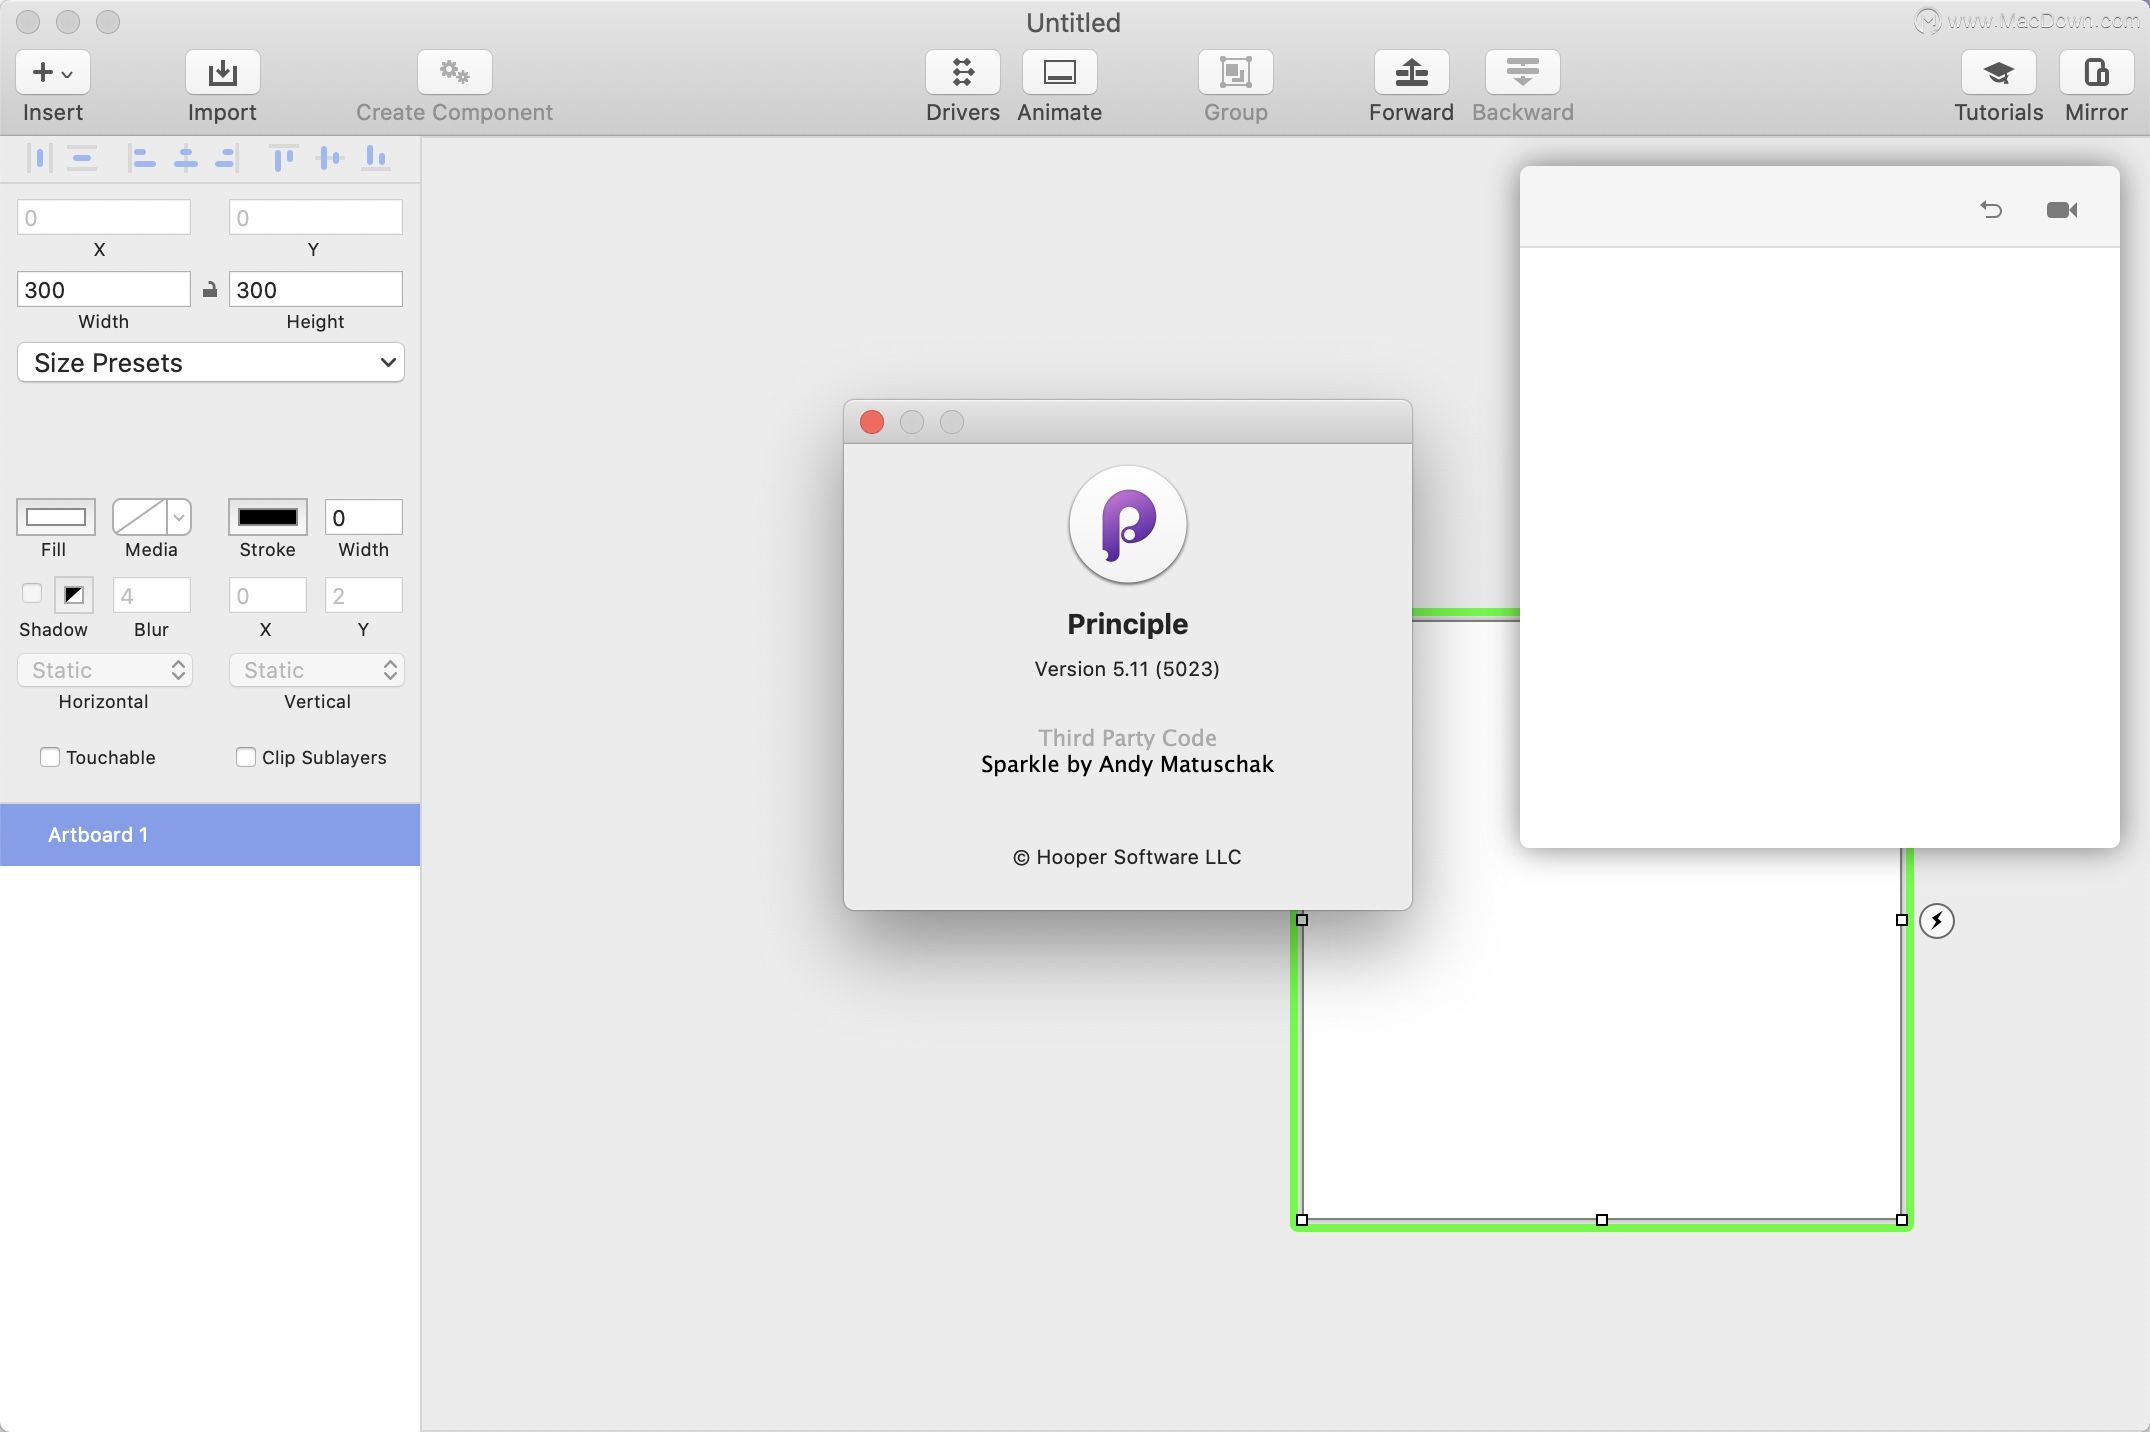Open the black Stroke color swatch

click(268, 517)
